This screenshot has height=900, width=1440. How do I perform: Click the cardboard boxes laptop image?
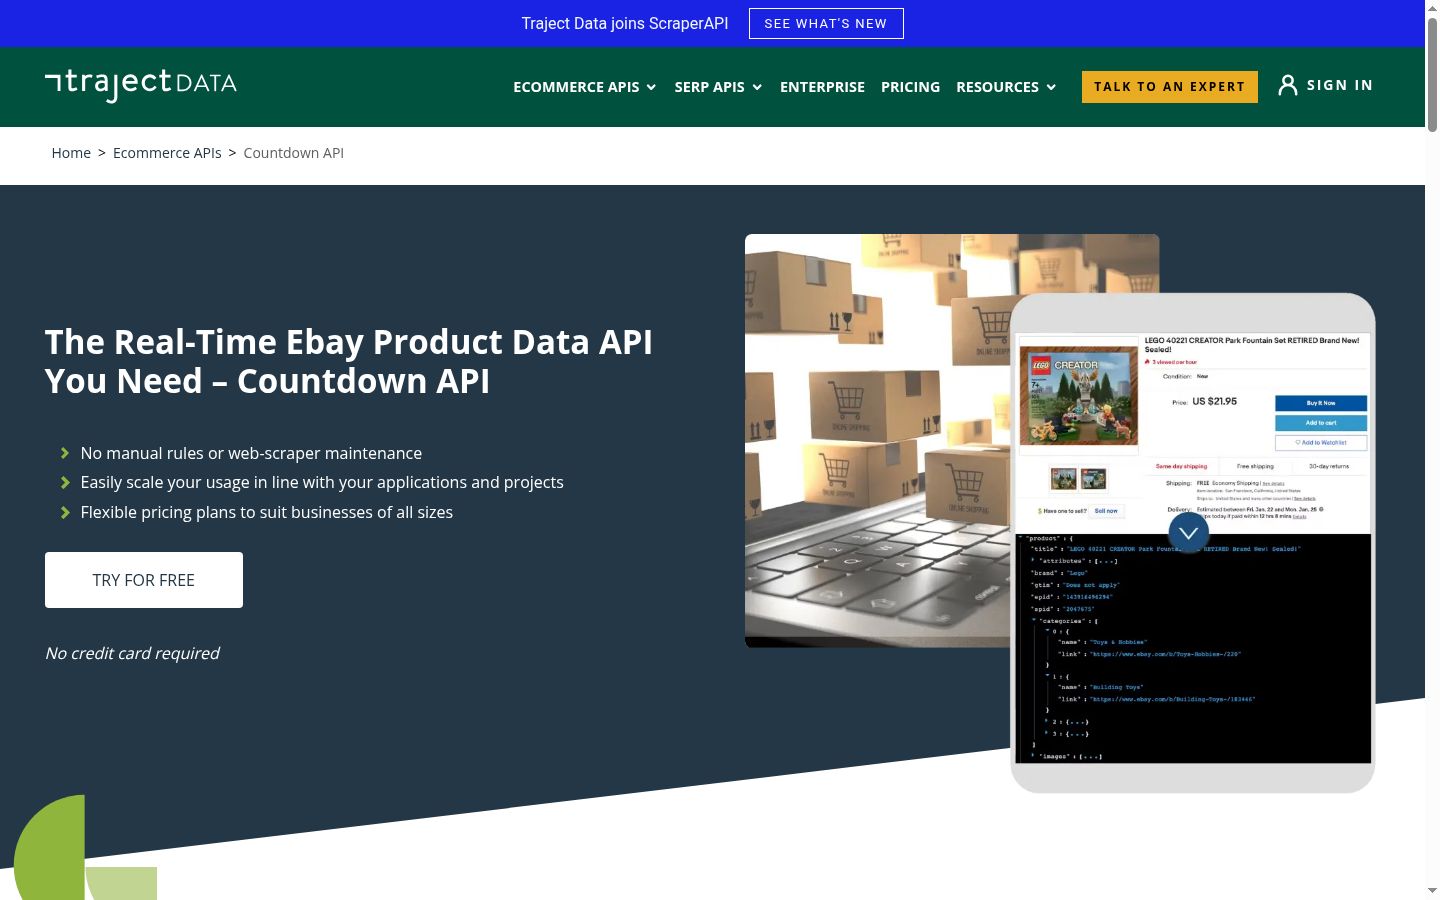point(877,440)
